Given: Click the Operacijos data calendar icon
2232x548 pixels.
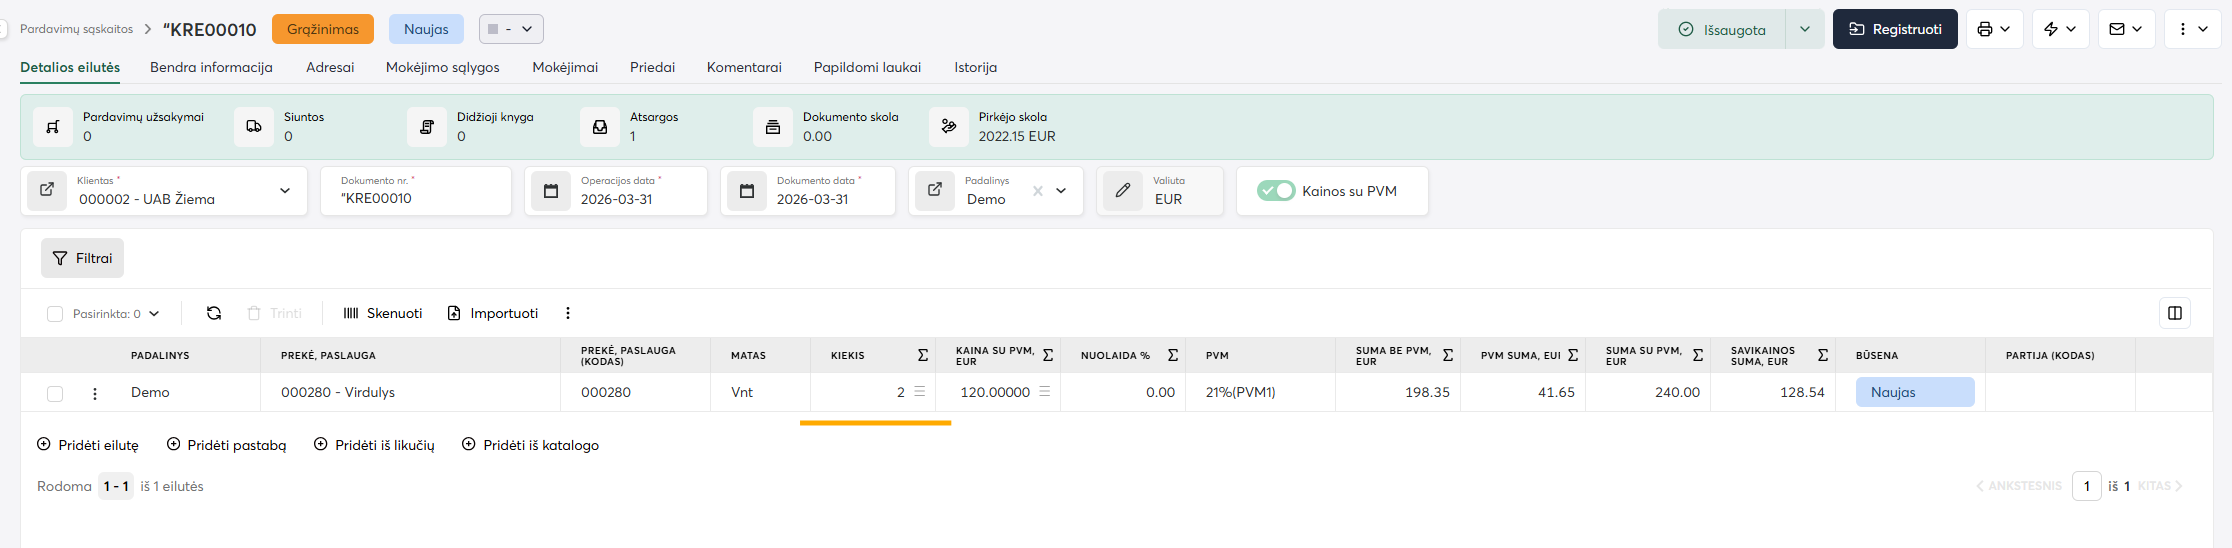Looking at the screenshot, I should (551, 191).
